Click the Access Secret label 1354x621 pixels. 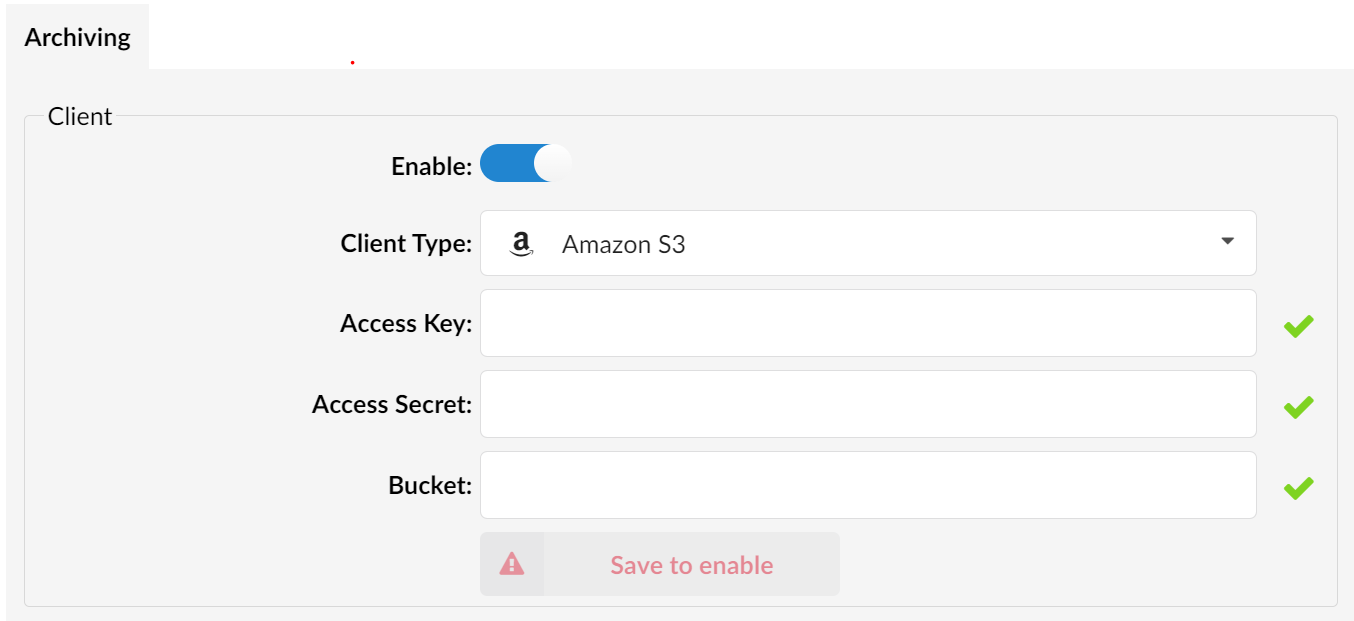[x=392, y=404]
